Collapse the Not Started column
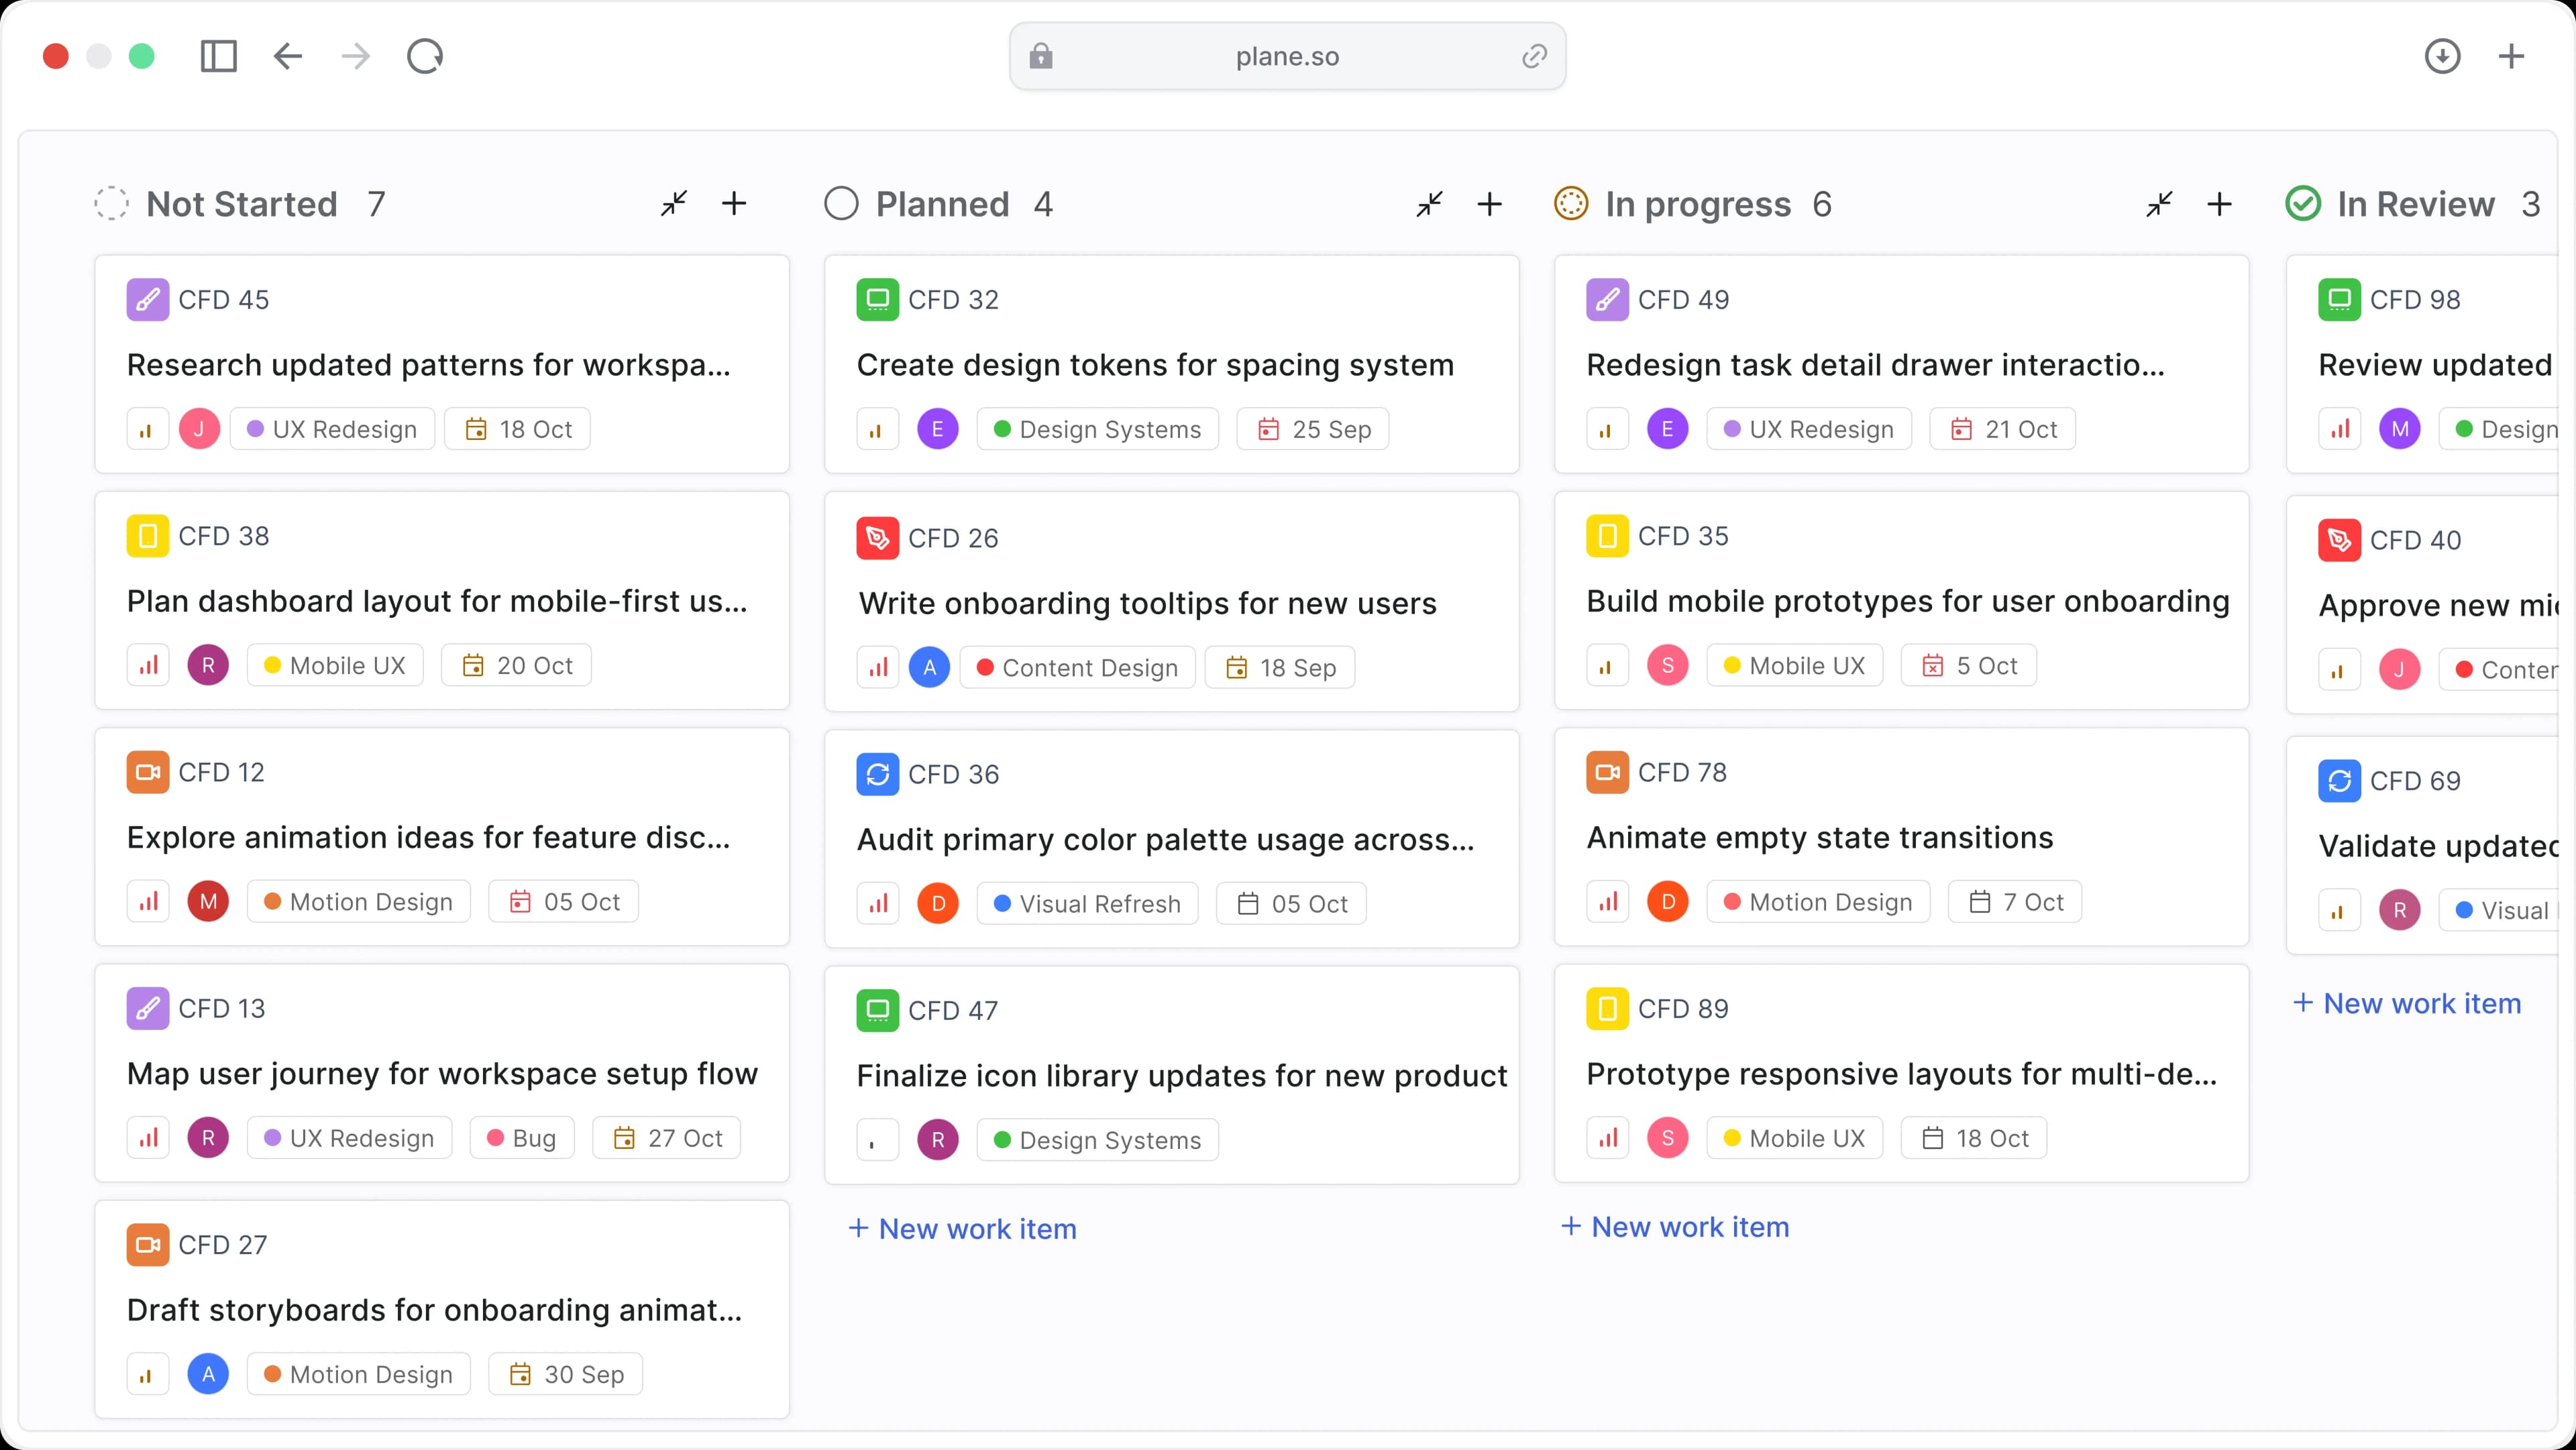 click(674, 203)
